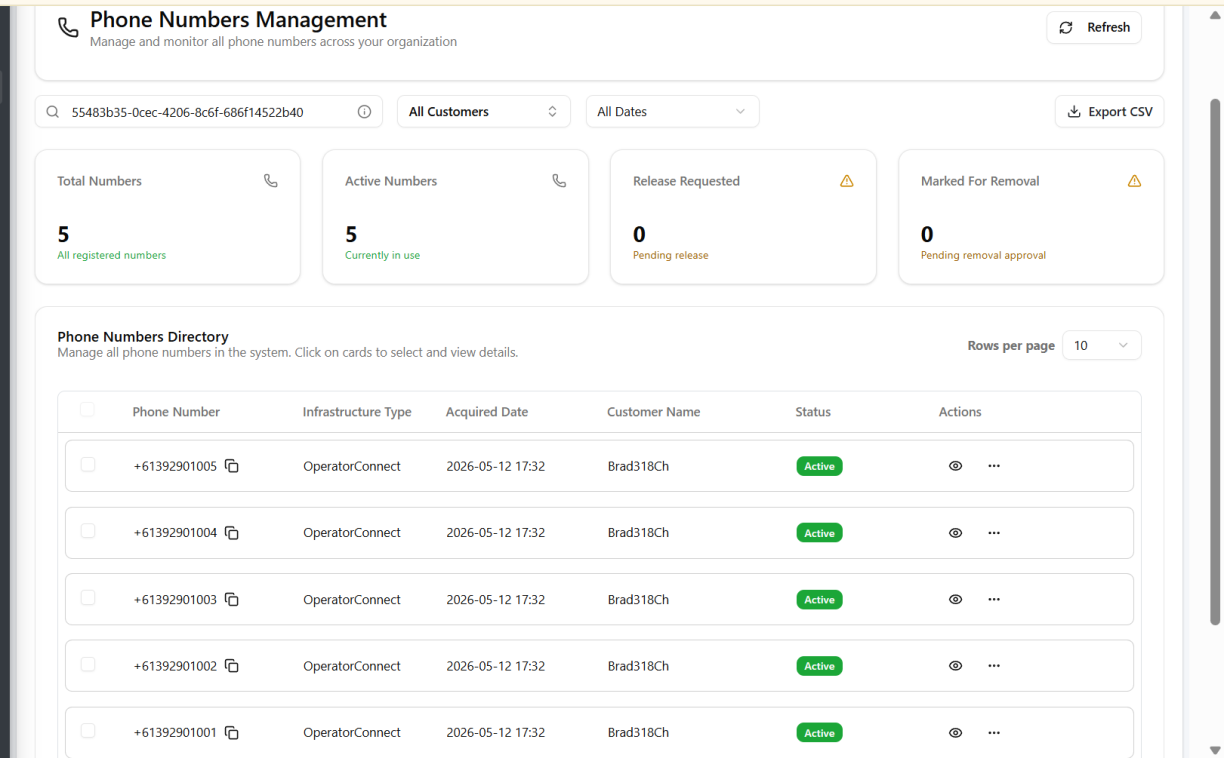The width and height of the screenshot is (1224, 758).
Task: Click the info icon in search field
Action: [365, 112]
